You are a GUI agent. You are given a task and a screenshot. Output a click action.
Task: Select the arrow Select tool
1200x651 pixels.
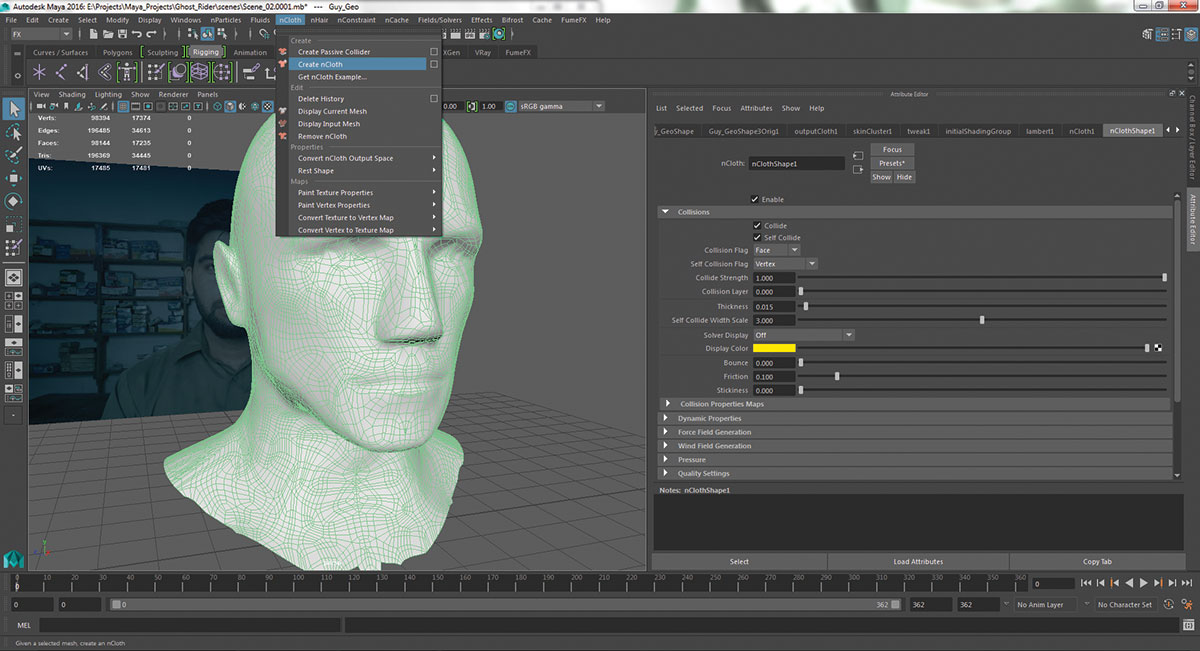pyautogui.click(x=14, y=109)
